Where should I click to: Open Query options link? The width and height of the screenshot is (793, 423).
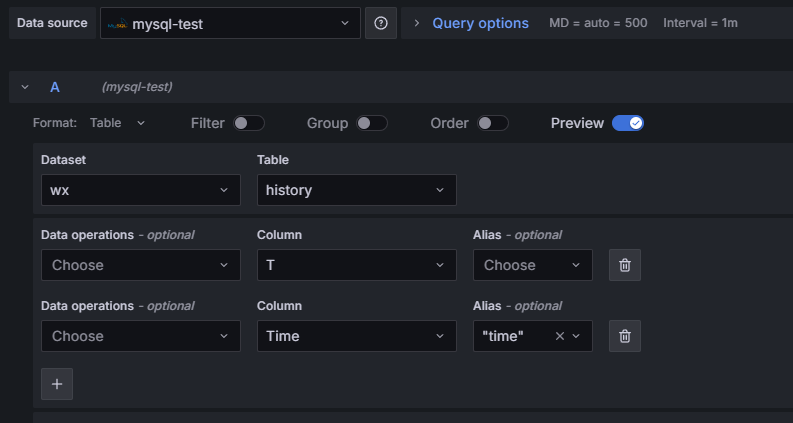click(x=480, y=23)
